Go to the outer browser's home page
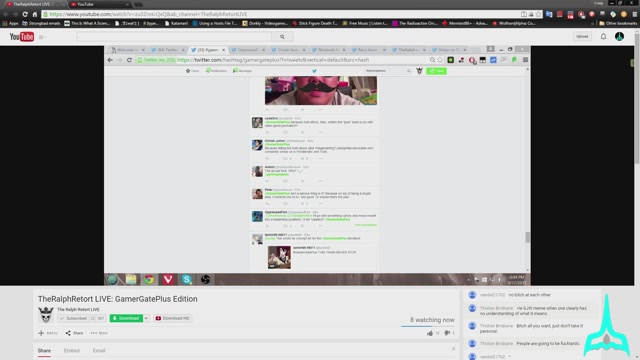Screen dimensions: 640x360 (35, 14)
